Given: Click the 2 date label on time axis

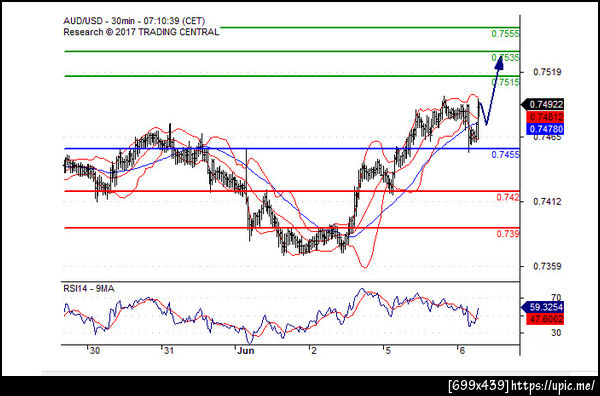Looking at the screenshot, I should 314,351.
